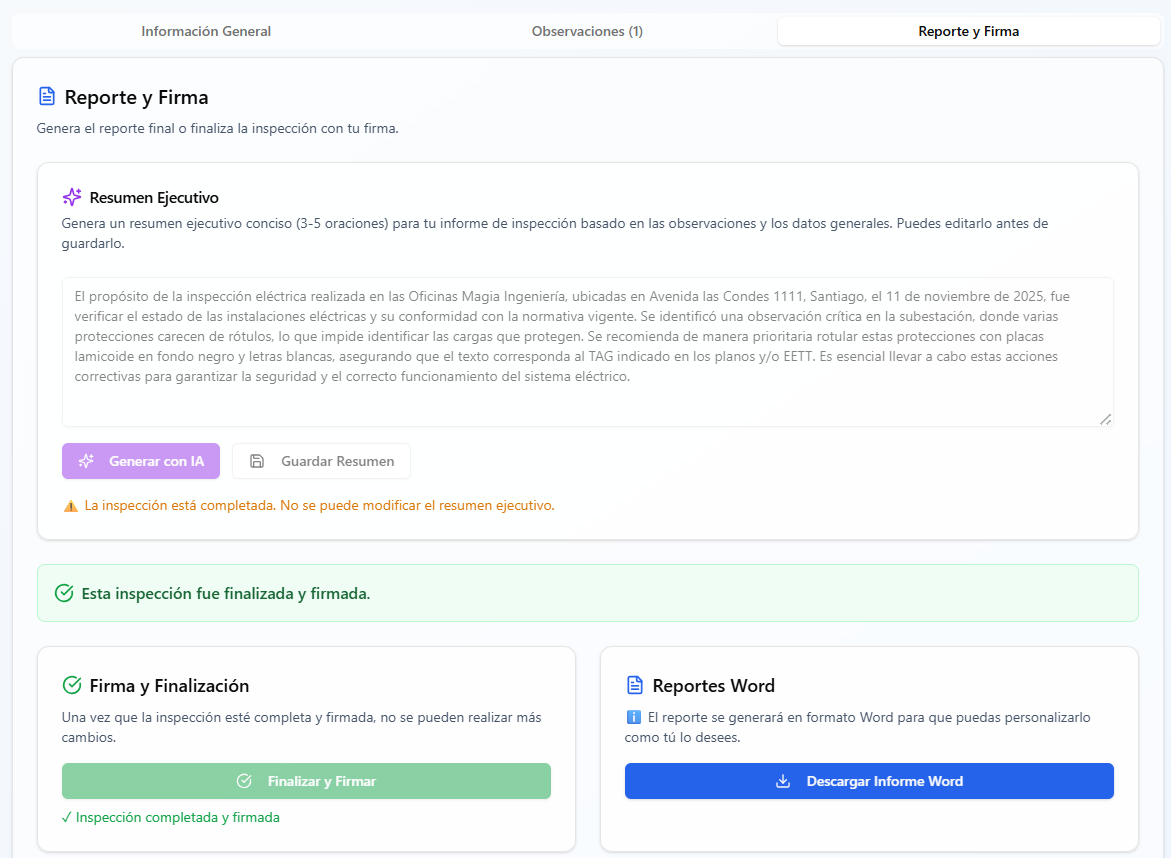Click the floppy disk icon in Guardar Resumen
Viewport: 1171px width, 858px height.
point(257,461)
